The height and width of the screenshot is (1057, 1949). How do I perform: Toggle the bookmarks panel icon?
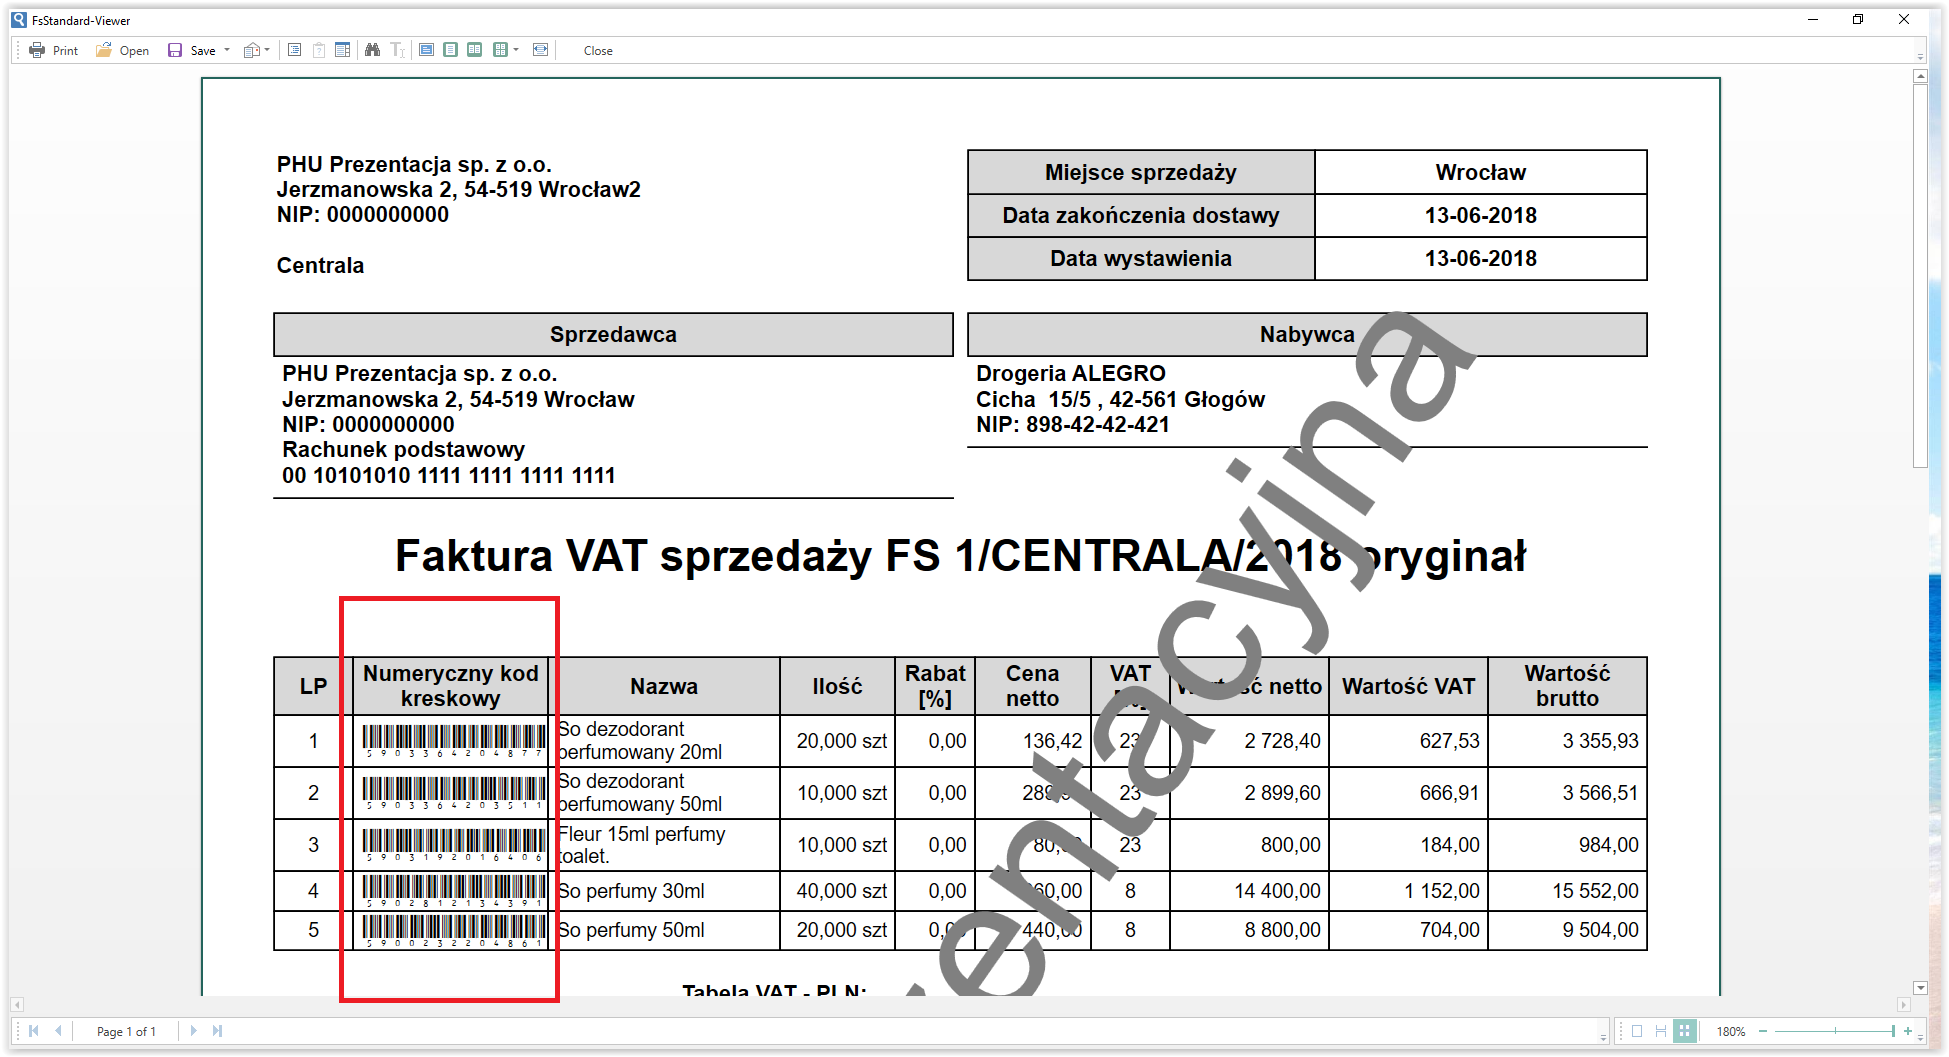[295, 50]
